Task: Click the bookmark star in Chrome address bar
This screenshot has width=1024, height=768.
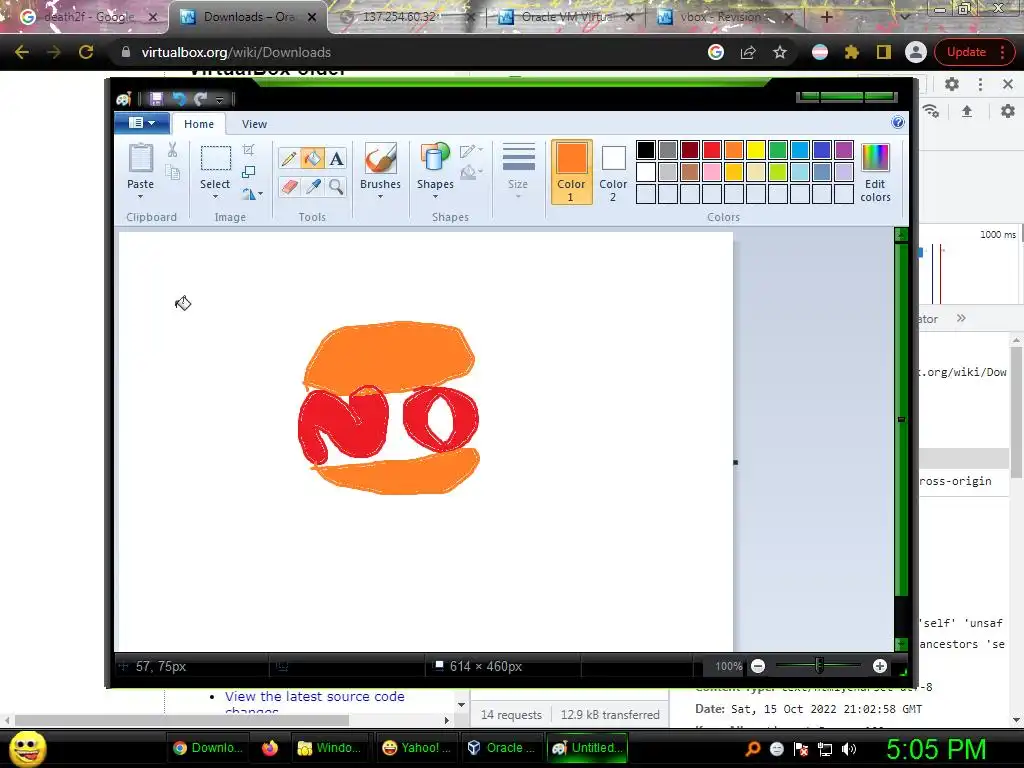Action: [780, 52]
